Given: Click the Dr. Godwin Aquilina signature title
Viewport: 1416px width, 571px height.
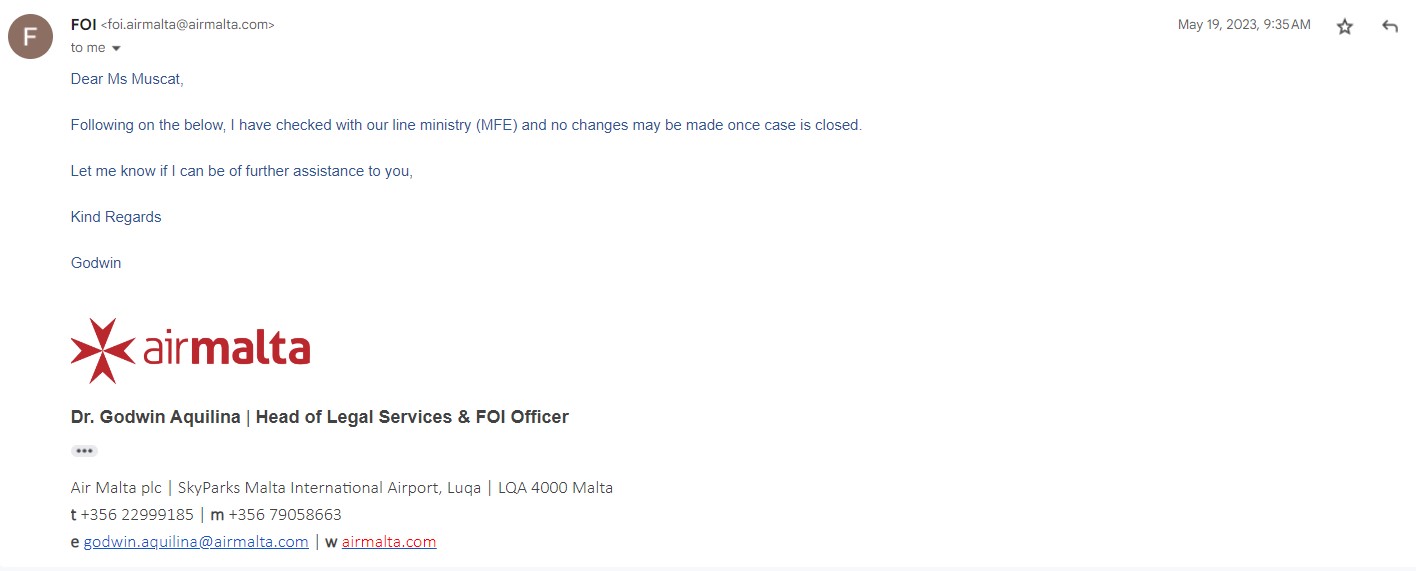Looking at the screenshot, I should pyautogui.click(x=319, y=417).
